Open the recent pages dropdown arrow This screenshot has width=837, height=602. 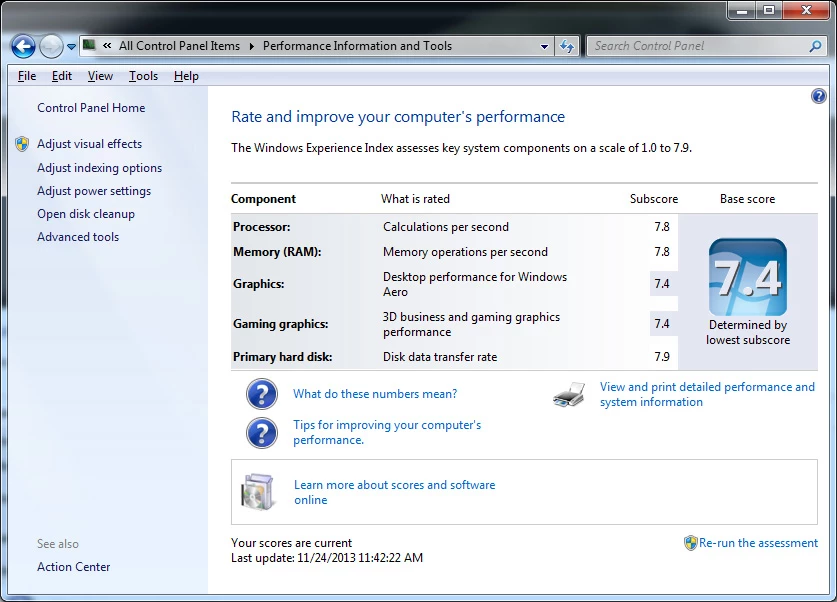[71, 47]
